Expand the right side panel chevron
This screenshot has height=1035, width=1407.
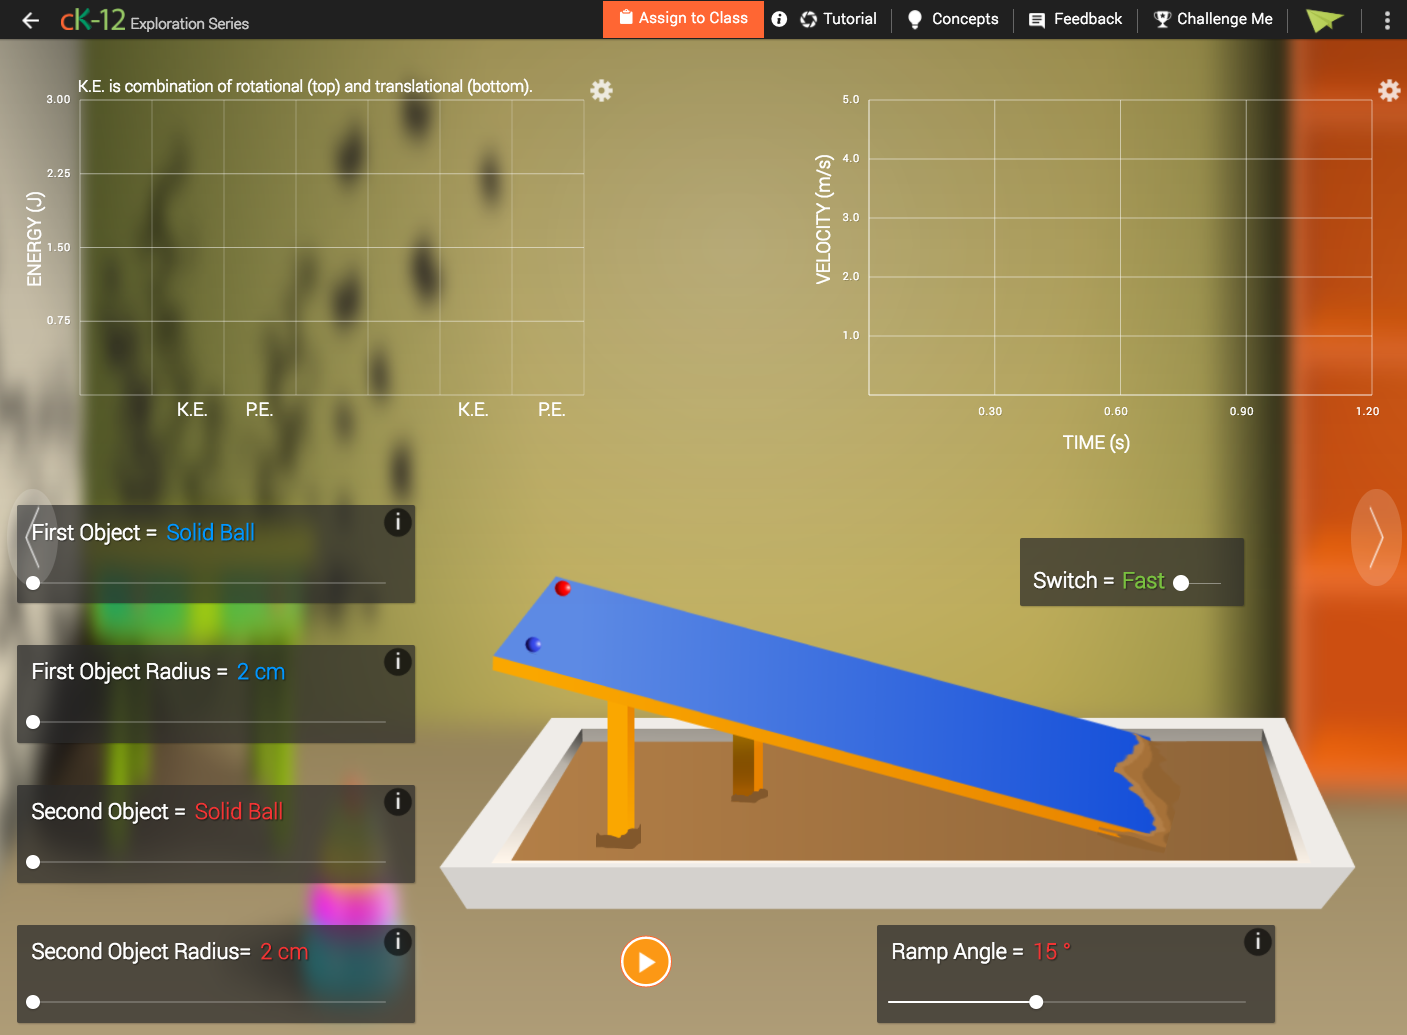[1377, 538]
